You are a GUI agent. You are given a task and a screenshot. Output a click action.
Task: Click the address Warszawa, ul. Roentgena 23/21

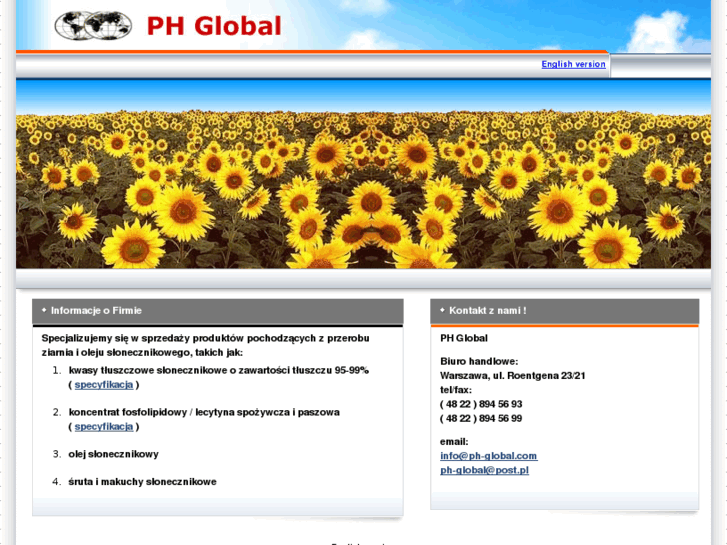[512, 376]
